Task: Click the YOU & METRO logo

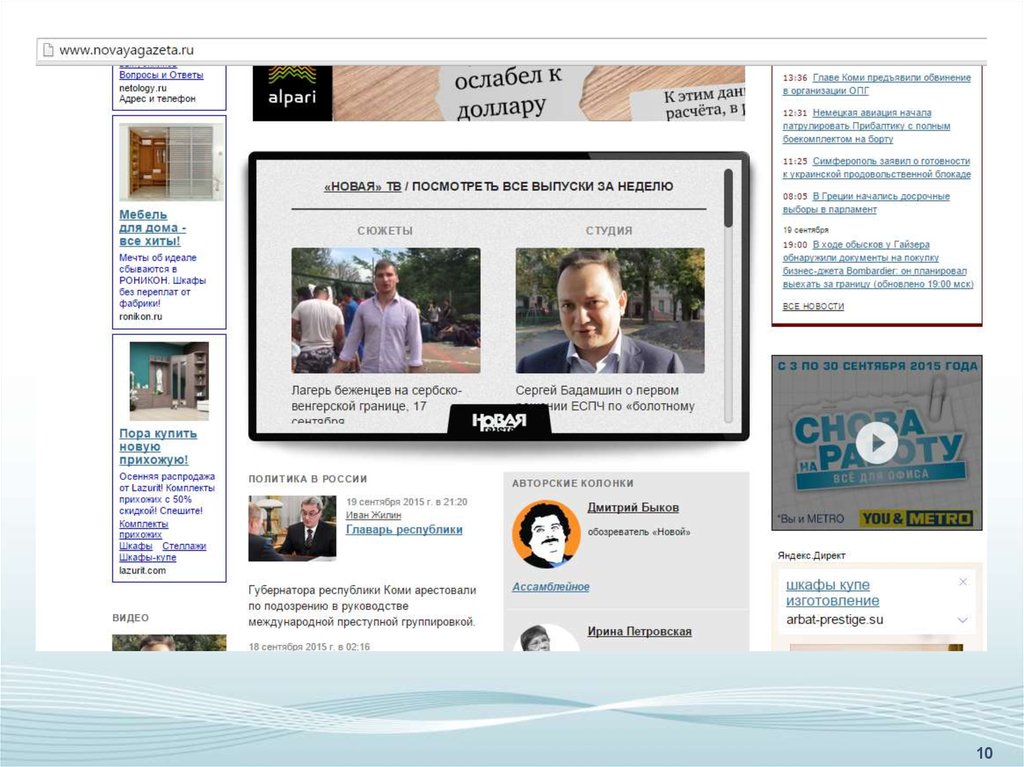Action: 916,519
